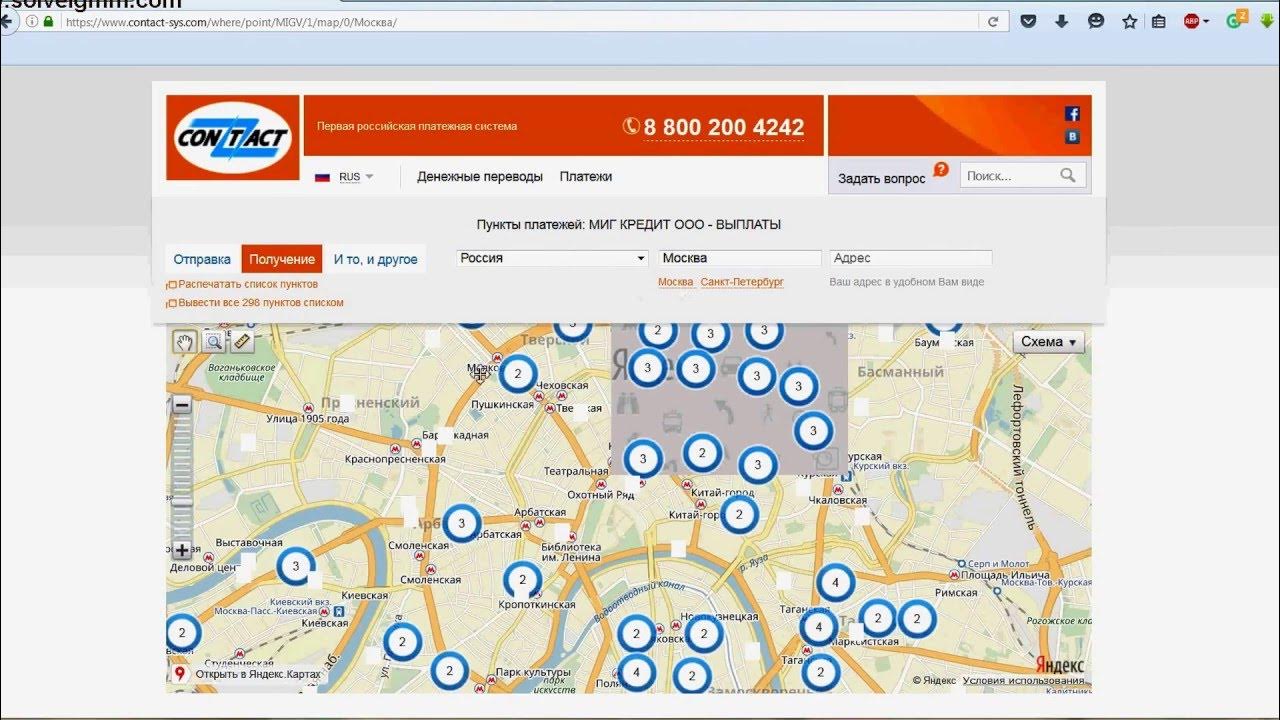The width and height of the screenshot is (1280, 720).
Task: Open cluster 2 marker above Кропоткинская
Action: click(x=522, y=580)
